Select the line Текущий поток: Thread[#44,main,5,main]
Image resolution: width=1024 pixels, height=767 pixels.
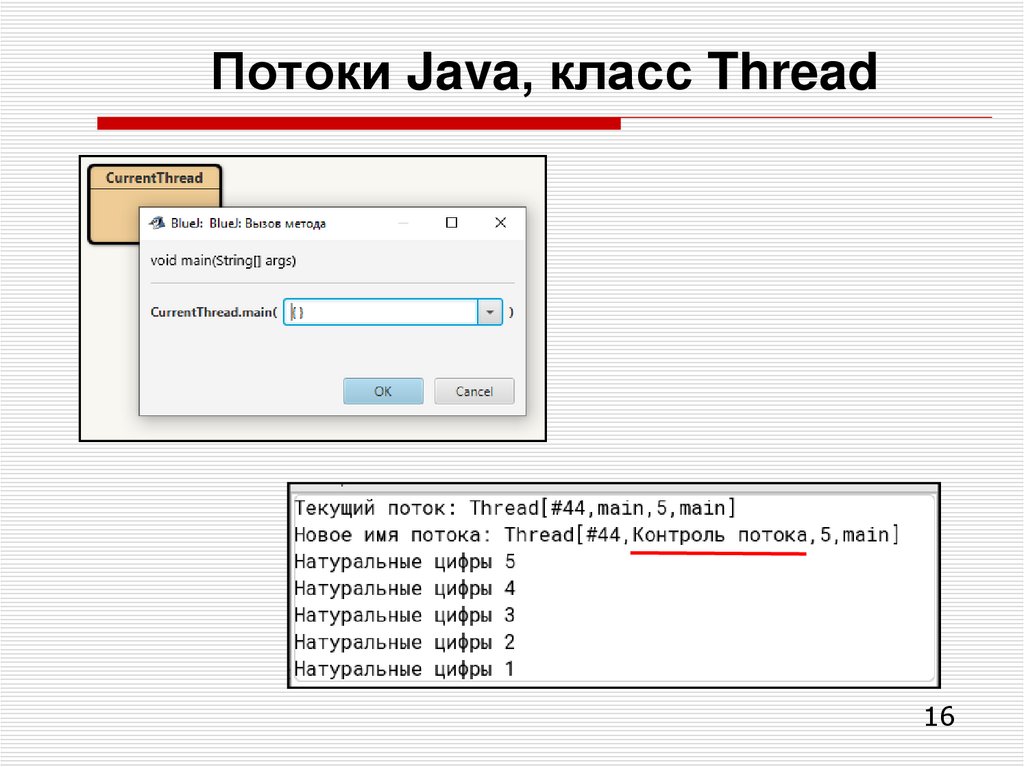516,507
